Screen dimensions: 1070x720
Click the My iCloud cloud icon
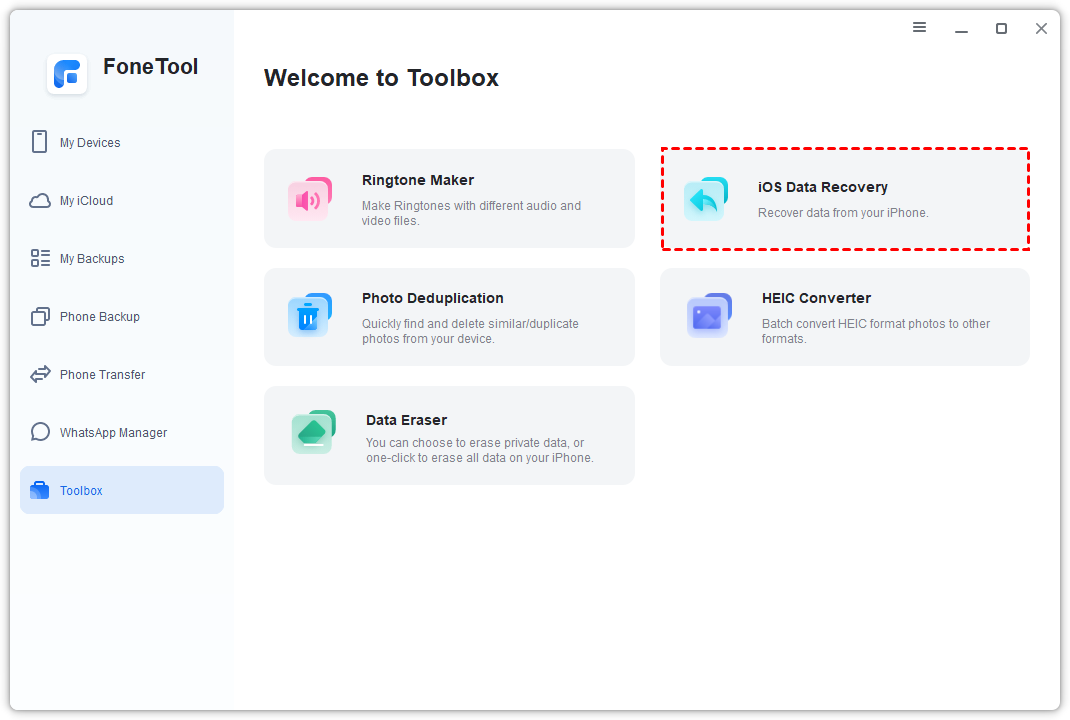(40, 201)
